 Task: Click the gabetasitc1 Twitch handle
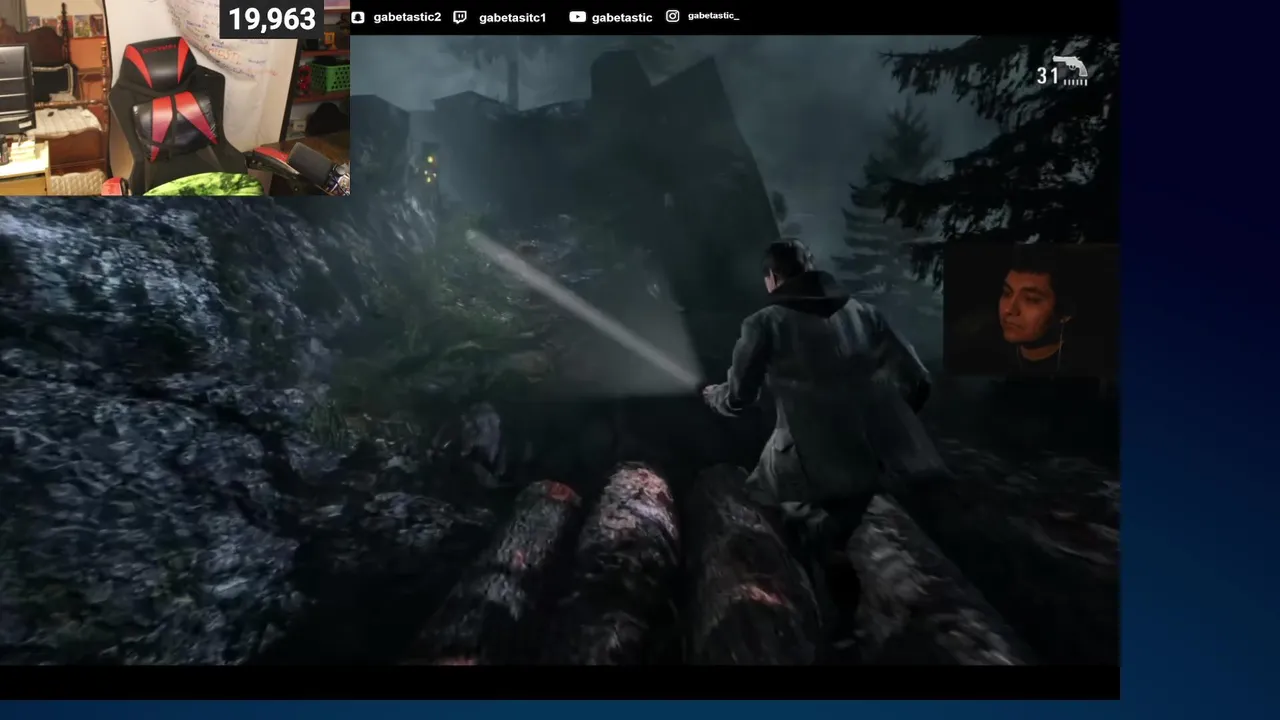(513, 17)
